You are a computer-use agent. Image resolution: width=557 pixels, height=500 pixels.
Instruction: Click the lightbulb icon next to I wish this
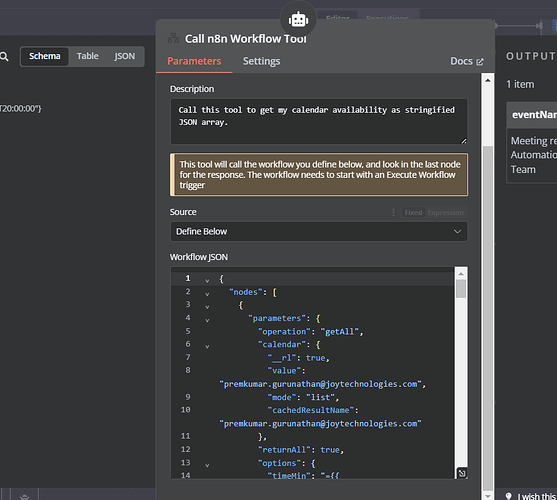point(509,496)
